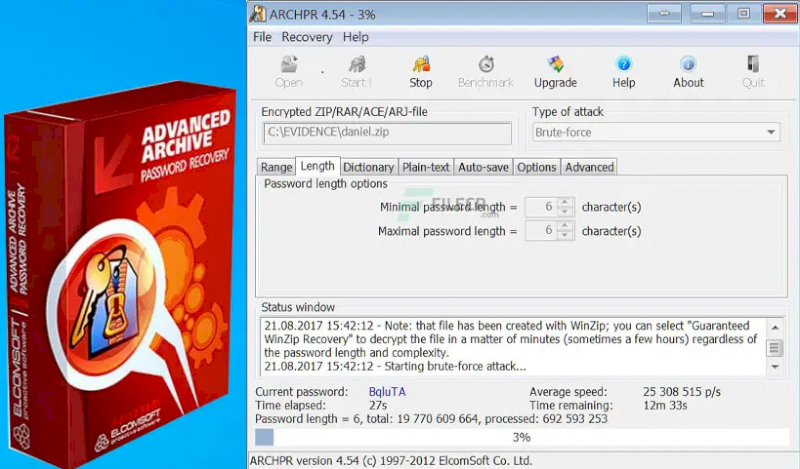The height and width of the screenshot is (469, 800).
Task: Open the Auto-save tab
Action: coord(483,167)
